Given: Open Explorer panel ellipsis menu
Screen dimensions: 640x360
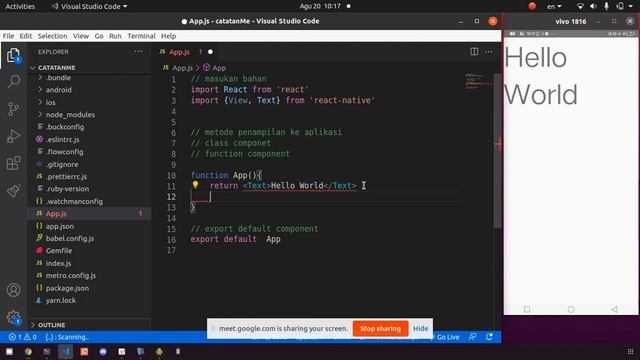Looking at the screenshot, I should (x=138, y=52).
